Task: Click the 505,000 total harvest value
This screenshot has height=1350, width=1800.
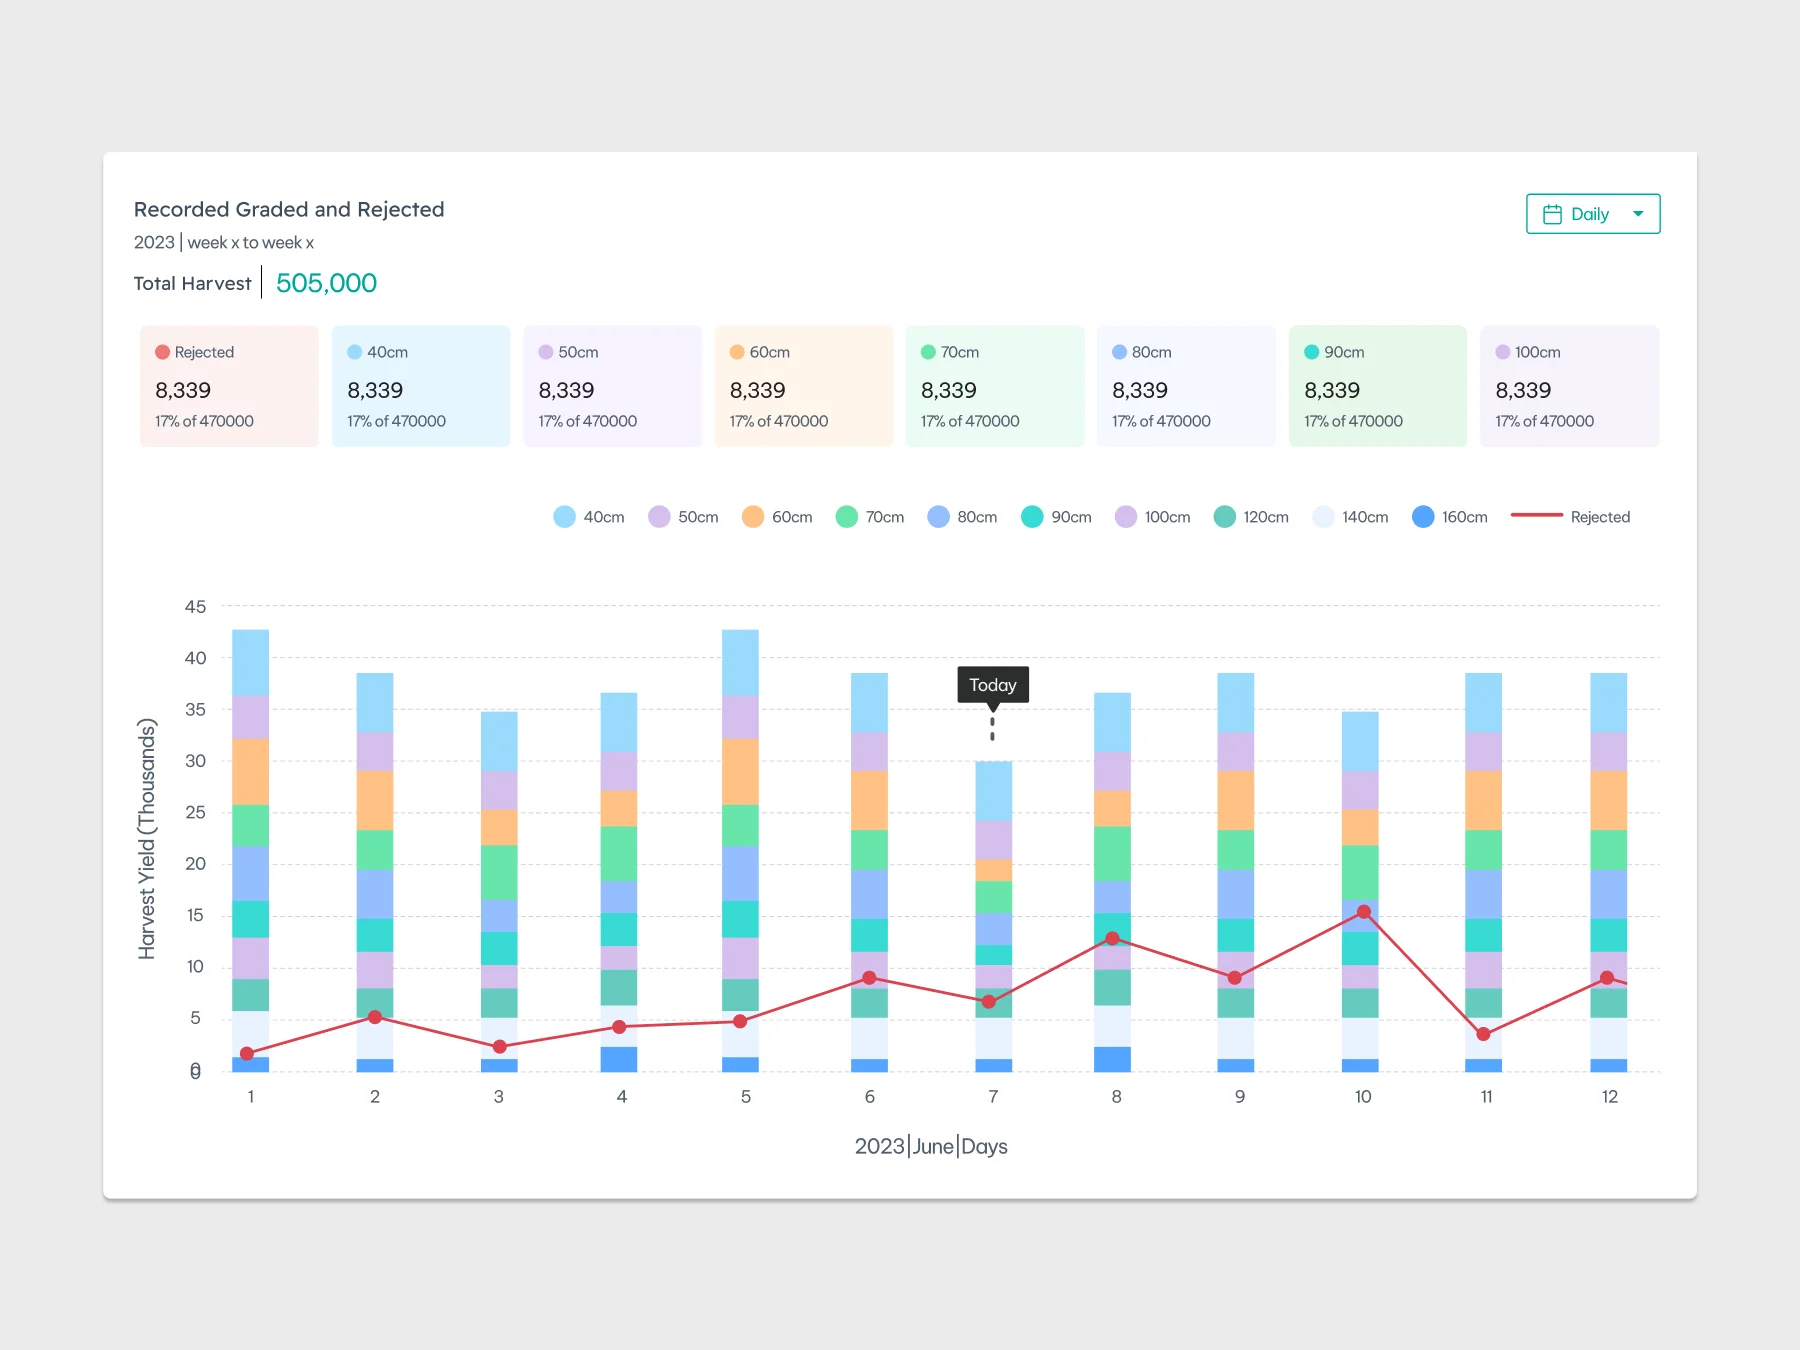Action: point(326,283)
